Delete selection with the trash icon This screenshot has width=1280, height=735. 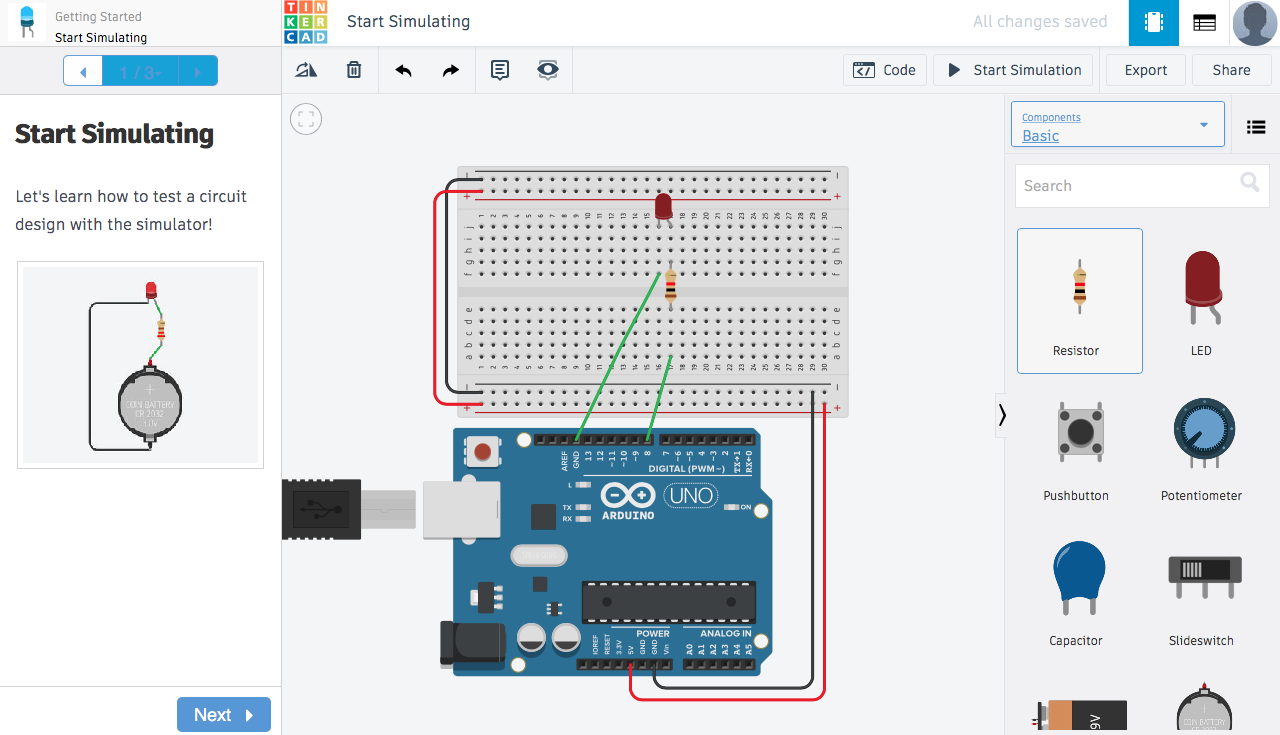point(354,70)
